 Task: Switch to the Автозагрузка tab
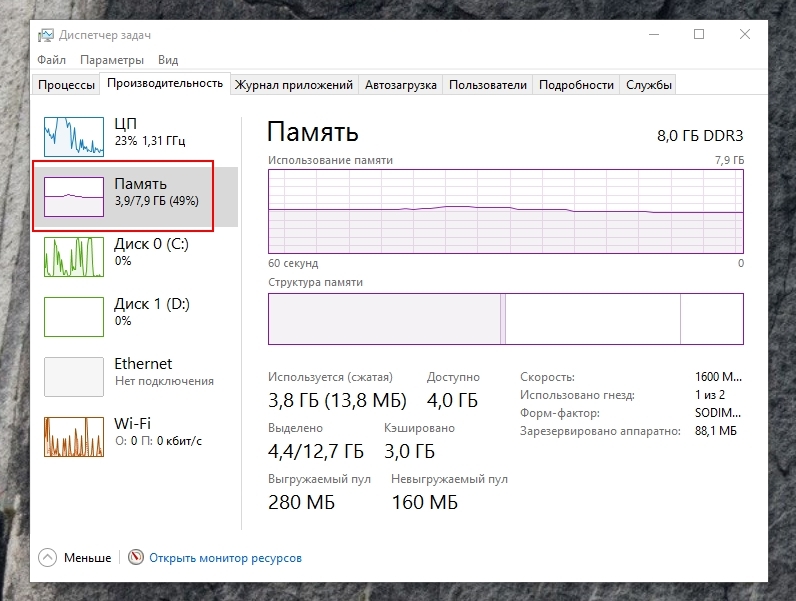tap(400, 85)
